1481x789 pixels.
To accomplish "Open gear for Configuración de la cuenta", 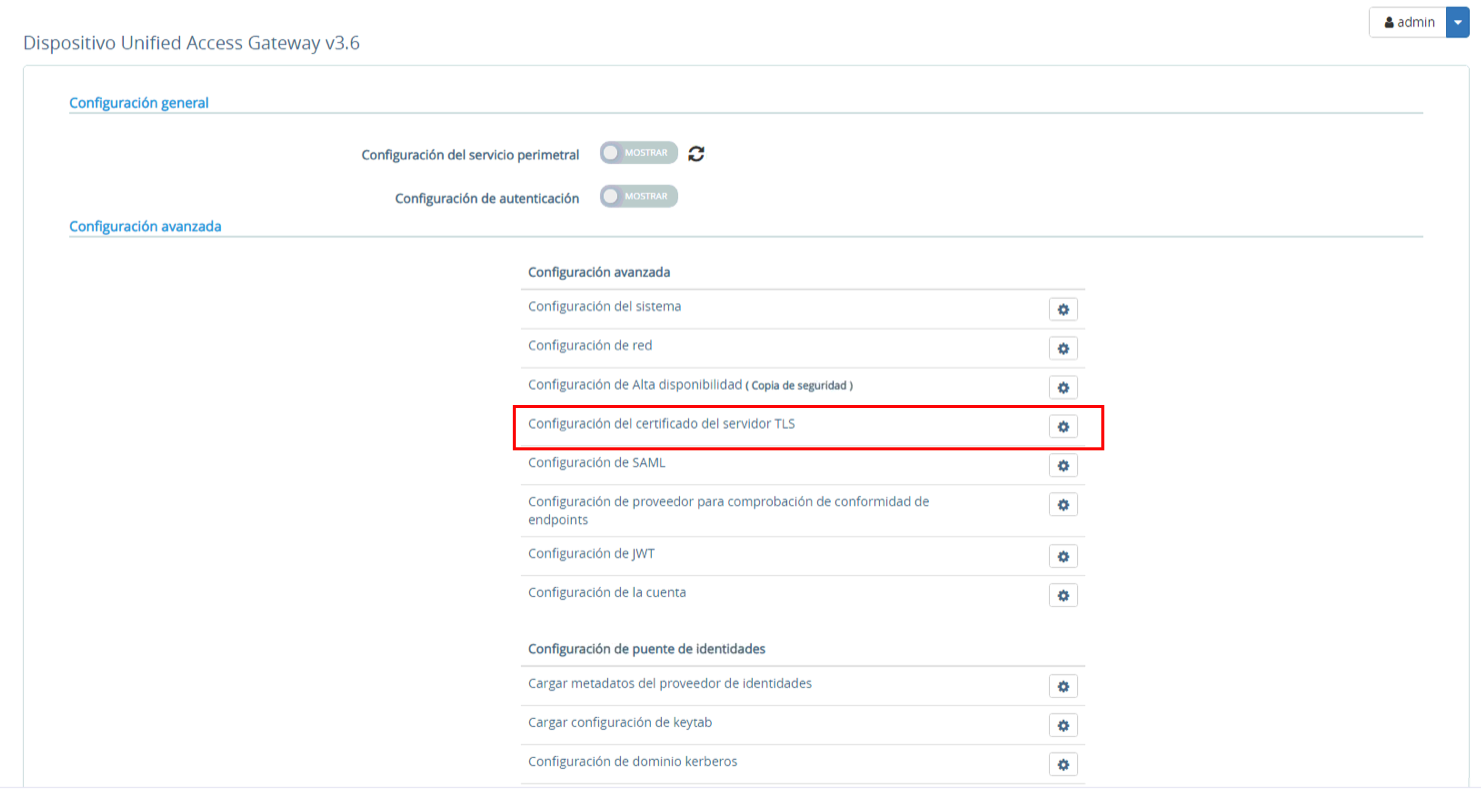I will click(x=1063, y=595).
